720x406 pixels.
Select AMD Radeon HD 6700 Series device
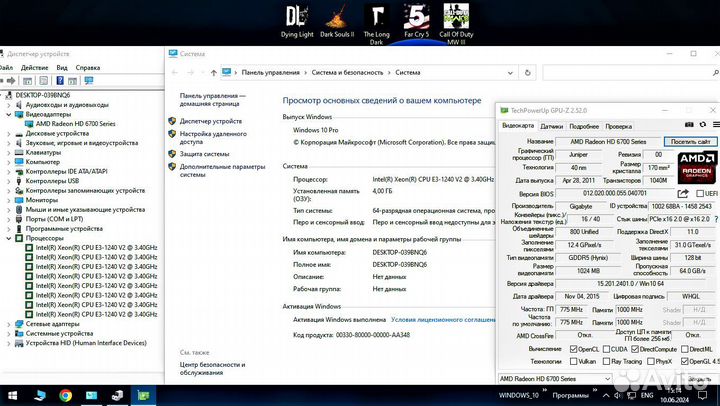click(75, 124)
